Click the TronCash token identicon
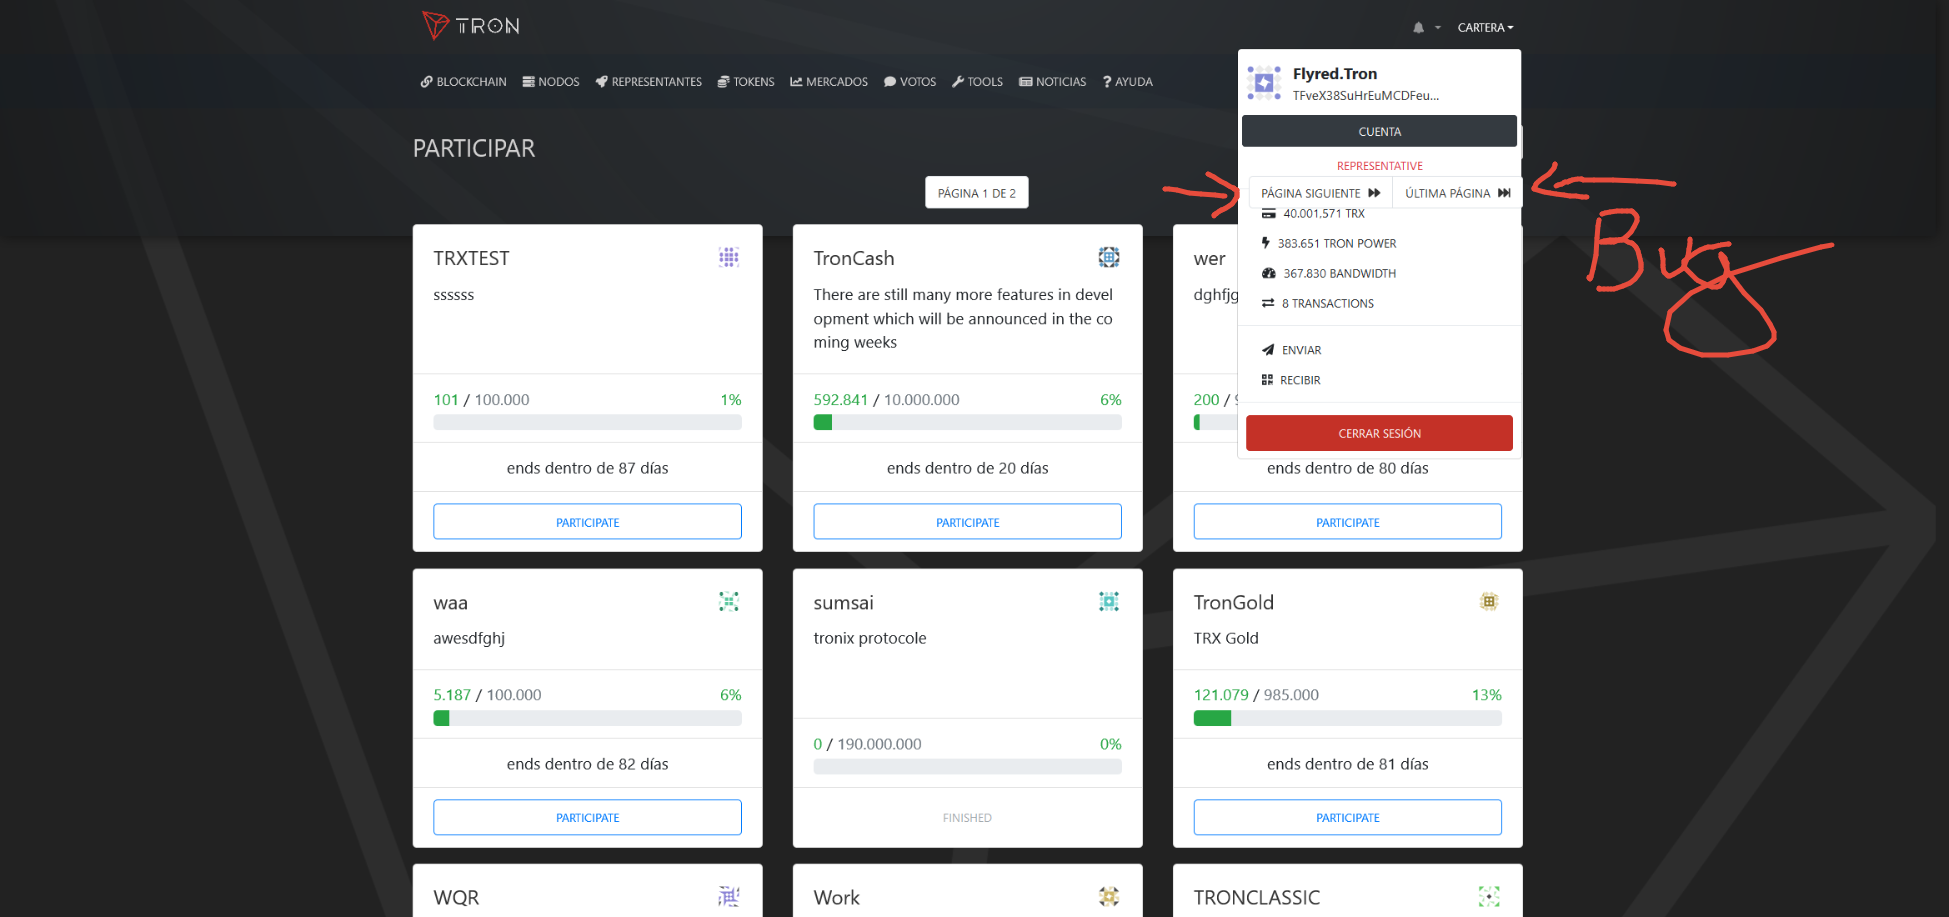Image resolution: width=1949 pixels, height=917 pixels. (1109, 257)
